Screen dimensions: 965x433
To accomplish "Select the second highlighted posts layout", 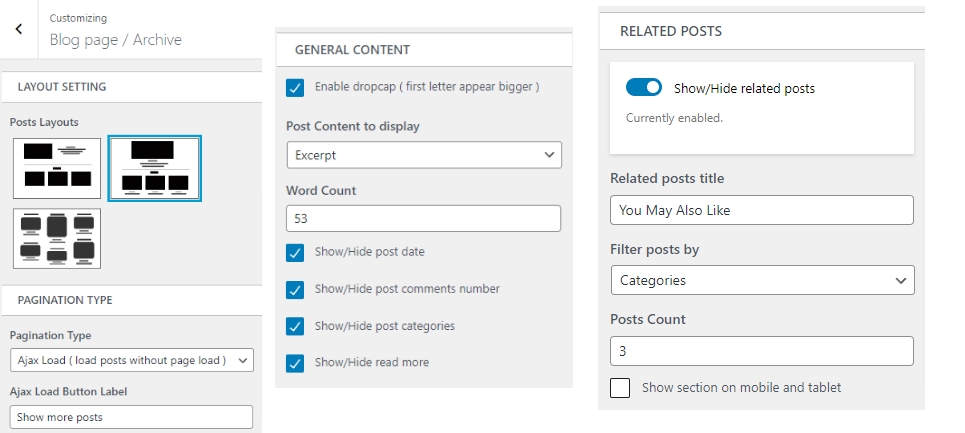I will [154, 168].
